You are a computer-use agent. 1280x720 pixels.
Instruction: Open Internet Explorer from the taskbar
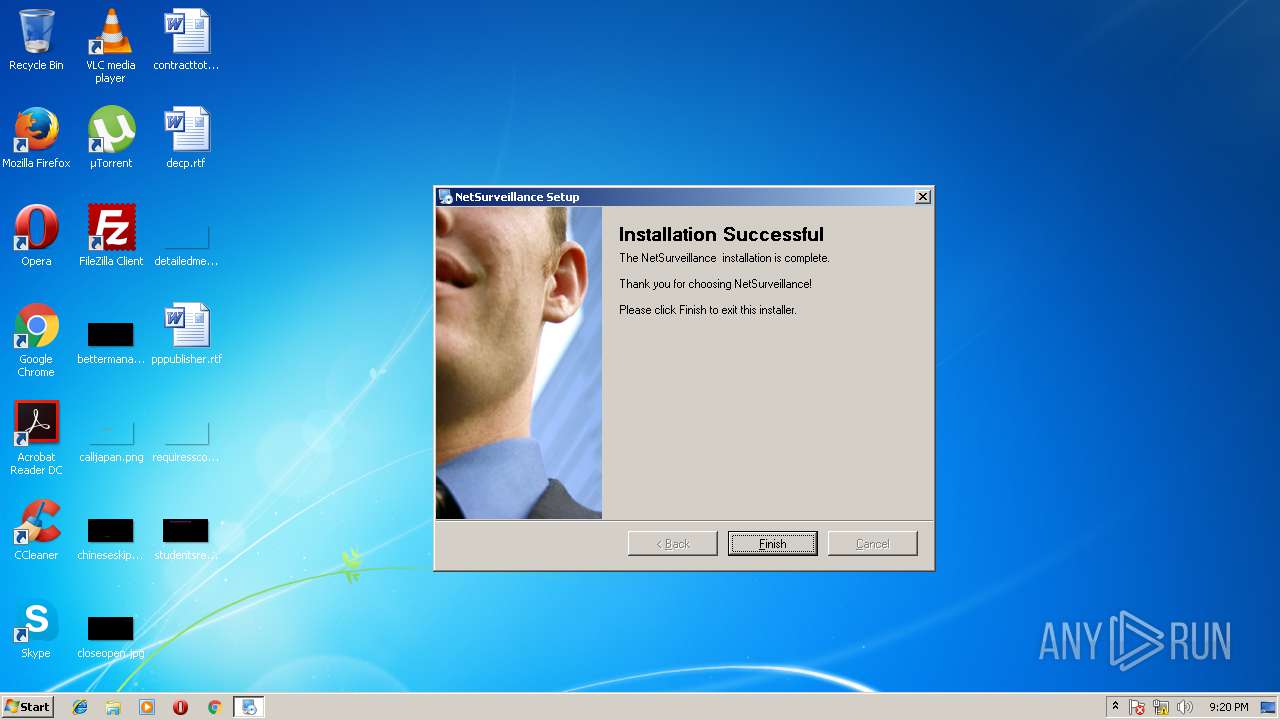[x=80, y=707]
